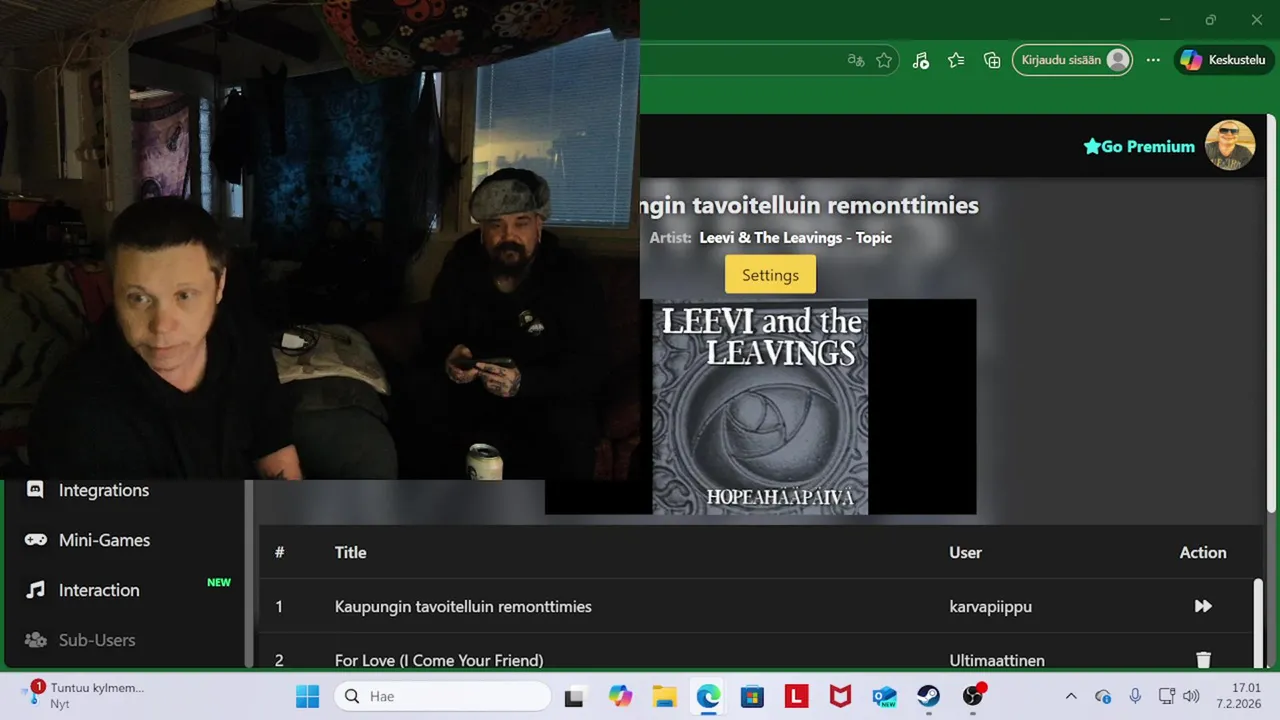The width and height of the screenshot is (1280, 720).
Task: Click the Mini-Games gamepad icon
Action: [35, 540]
